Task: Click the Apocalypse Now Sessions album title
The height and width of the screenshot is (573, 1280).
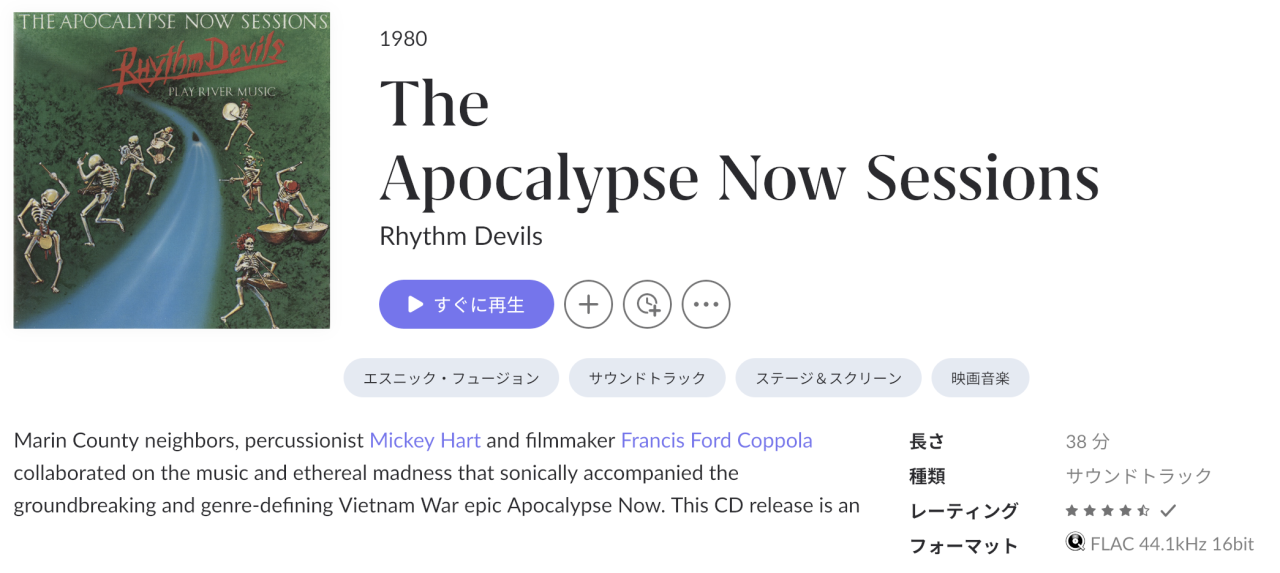Action: [739, 179]
